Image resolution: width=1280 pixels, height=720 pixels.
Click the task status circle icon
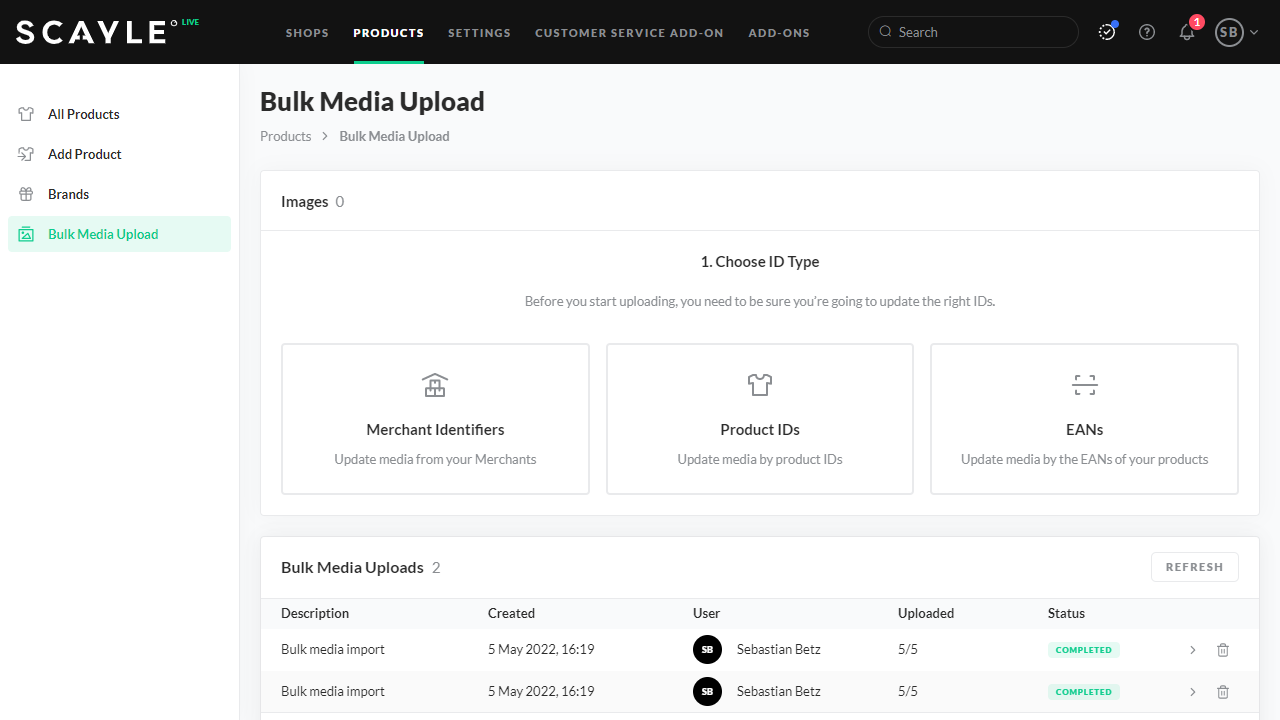point(1107,32)
